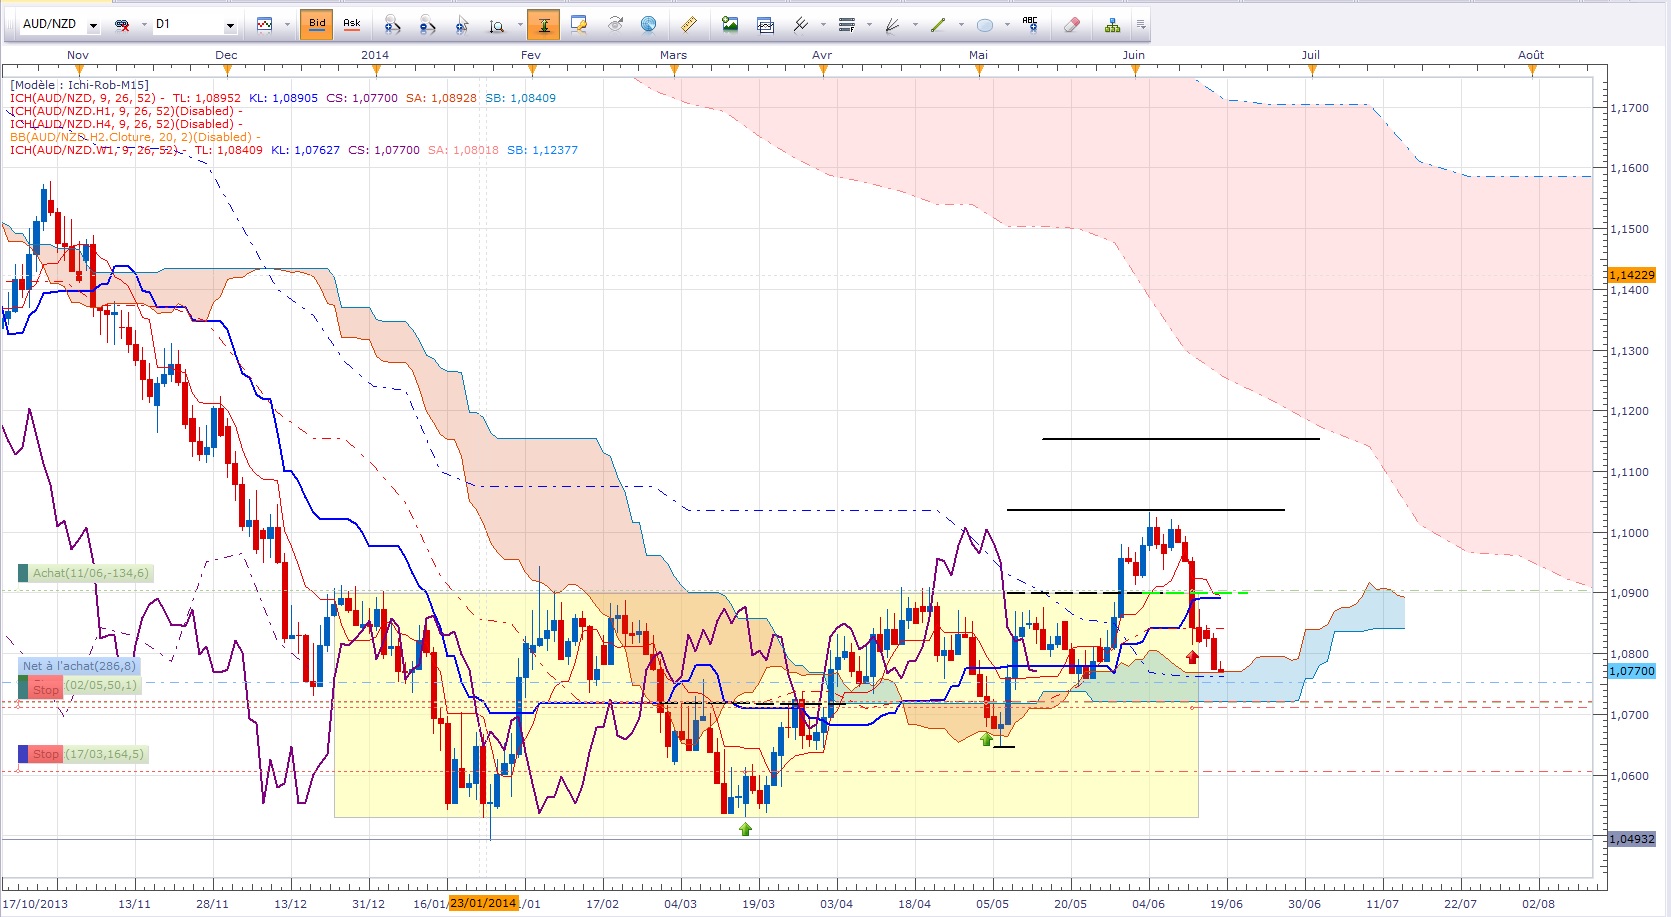1671x917 pixels.
Task: Click the vertical scale zoom icon
Action: [497, 24]
